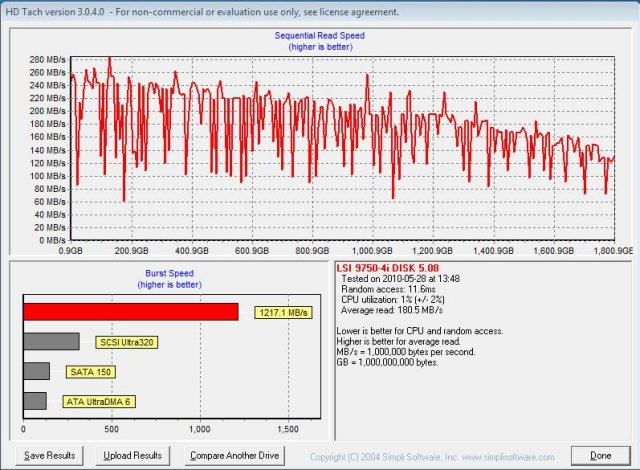Click the Random access: 11.6ms line
This screenshot has height=470, width=640.
[388, 289]
